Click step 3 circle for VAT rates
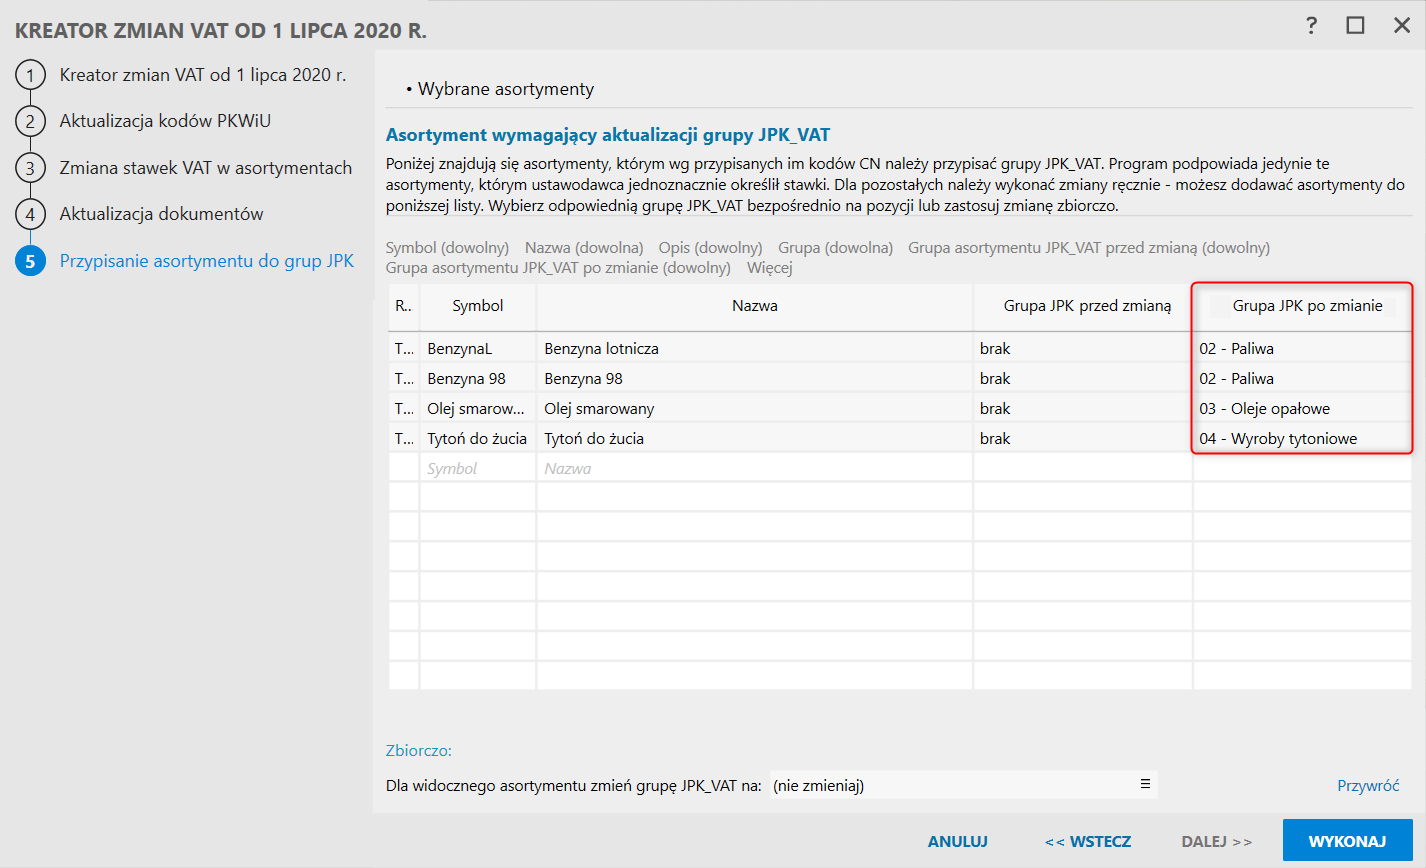The image size is (1426, 868). pyautogui.click(x=30, y=168)
